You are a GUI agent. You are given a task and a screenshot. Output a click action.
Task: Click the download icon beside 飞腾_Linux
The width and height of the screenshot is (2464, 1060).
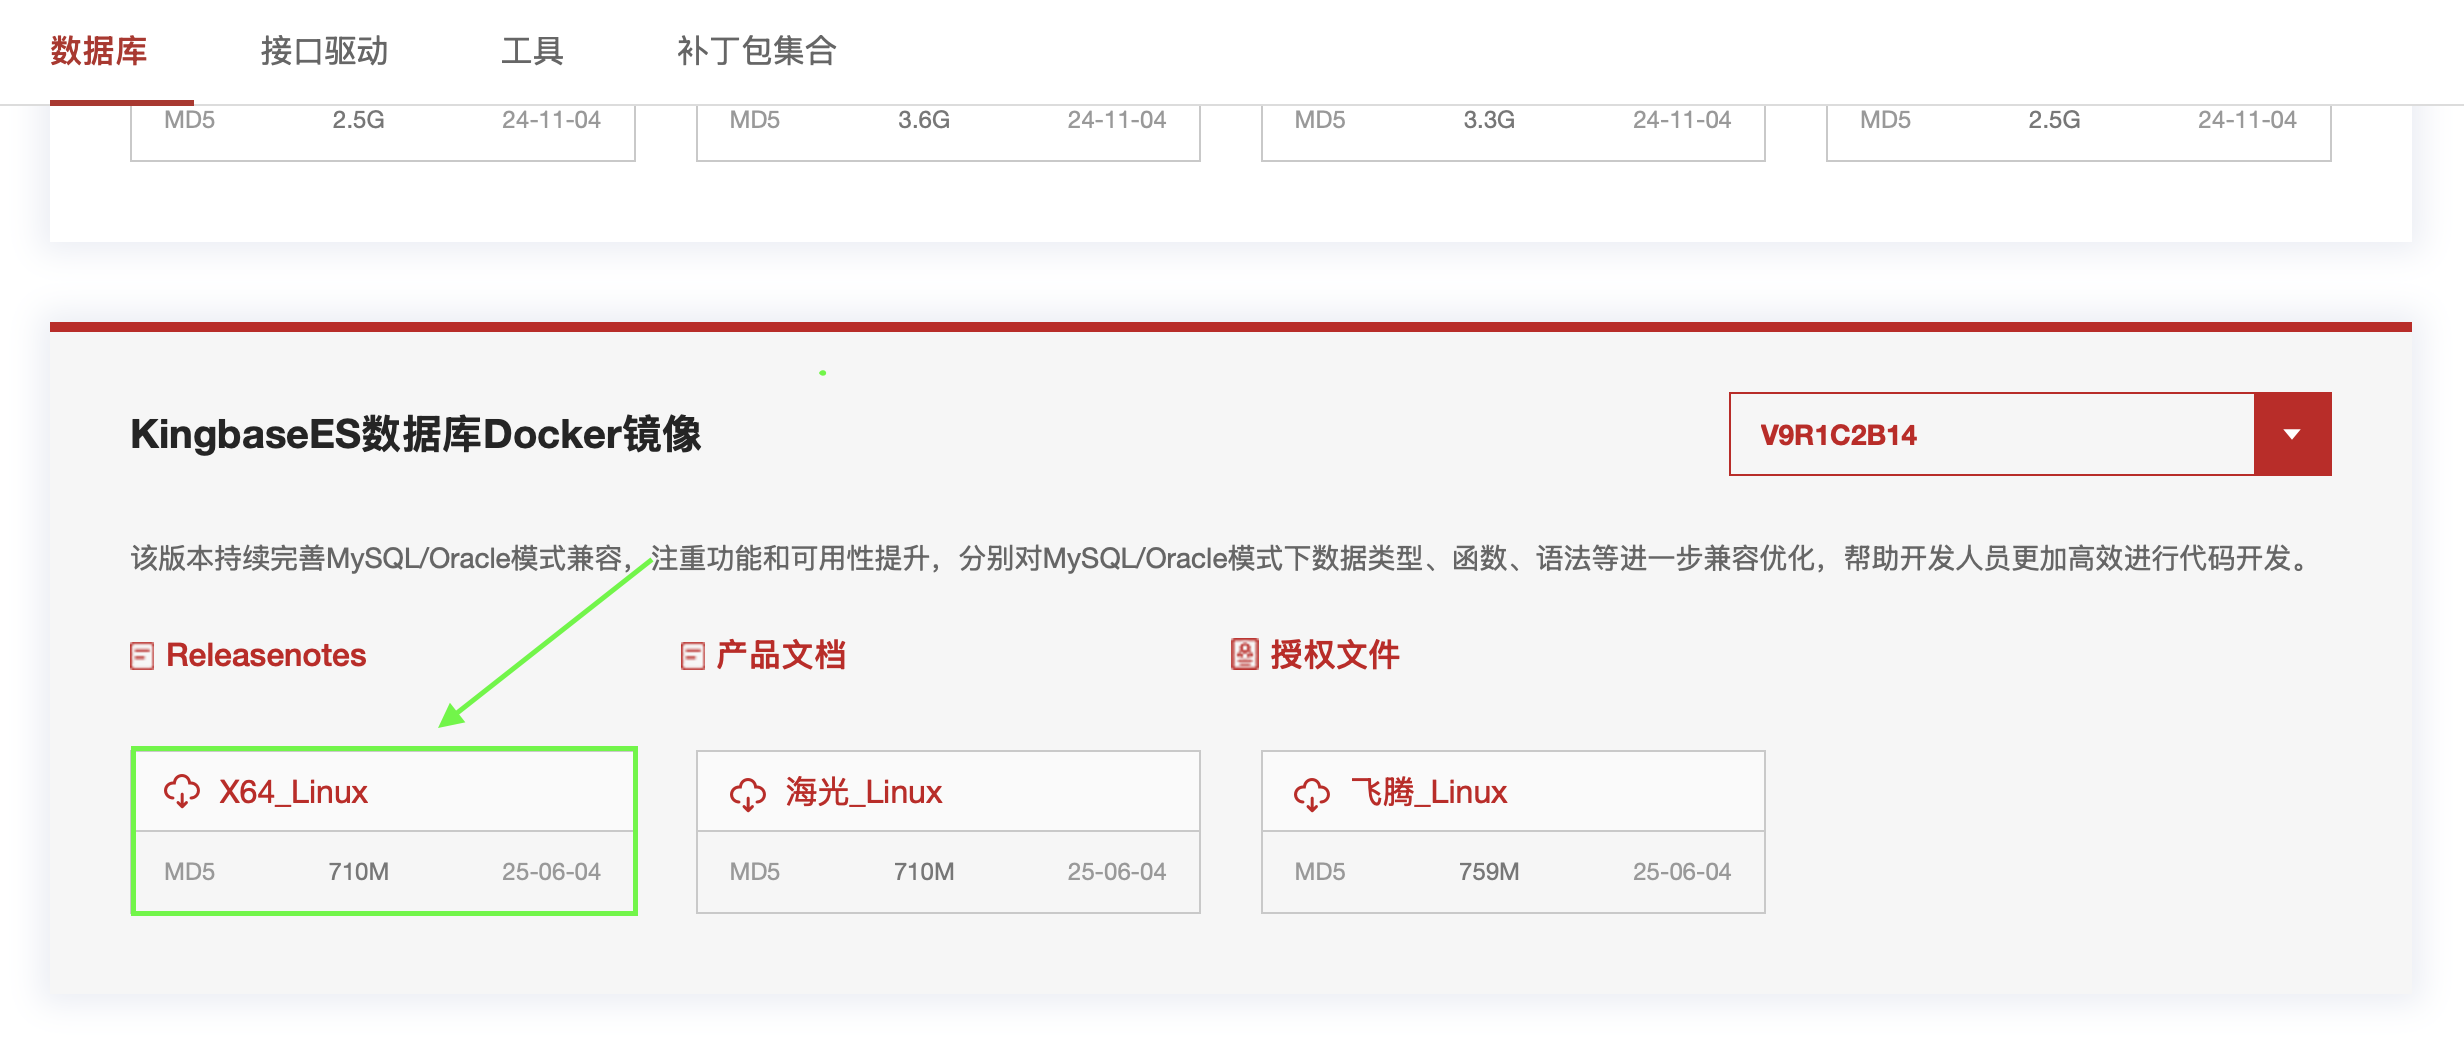point(1311,792)
